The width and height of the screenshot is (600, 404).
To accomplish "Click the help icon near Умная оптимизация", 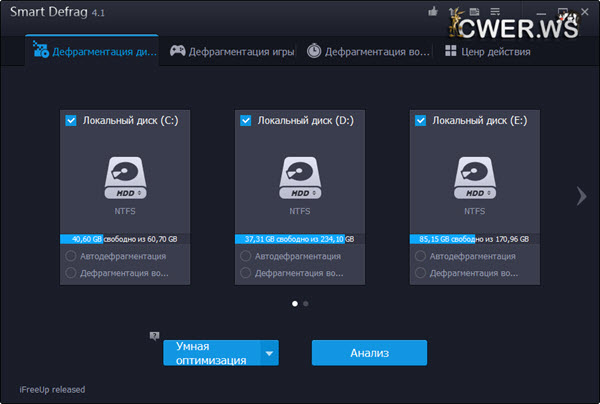I will (x=154, y=336).
